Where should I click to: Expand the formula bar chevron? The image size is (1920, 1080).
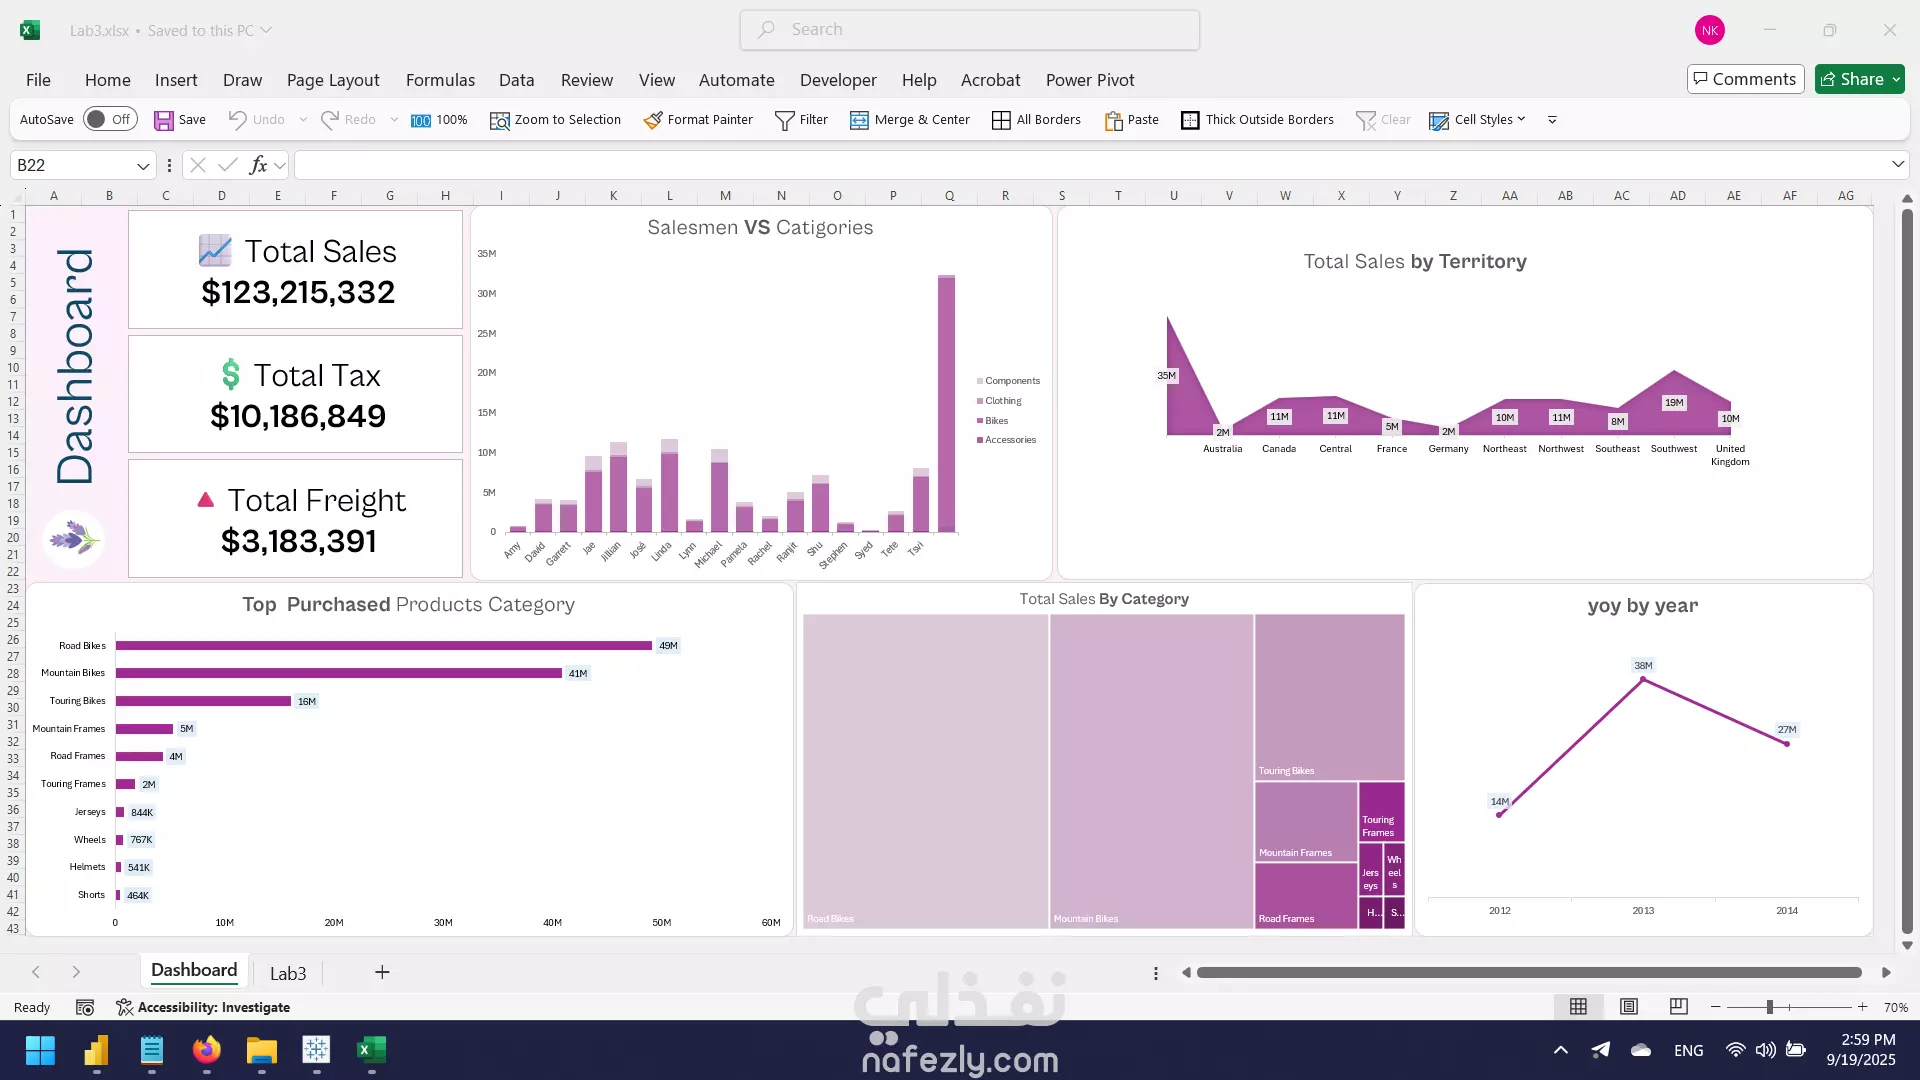pyautogui.click(x=1897, y=165)
